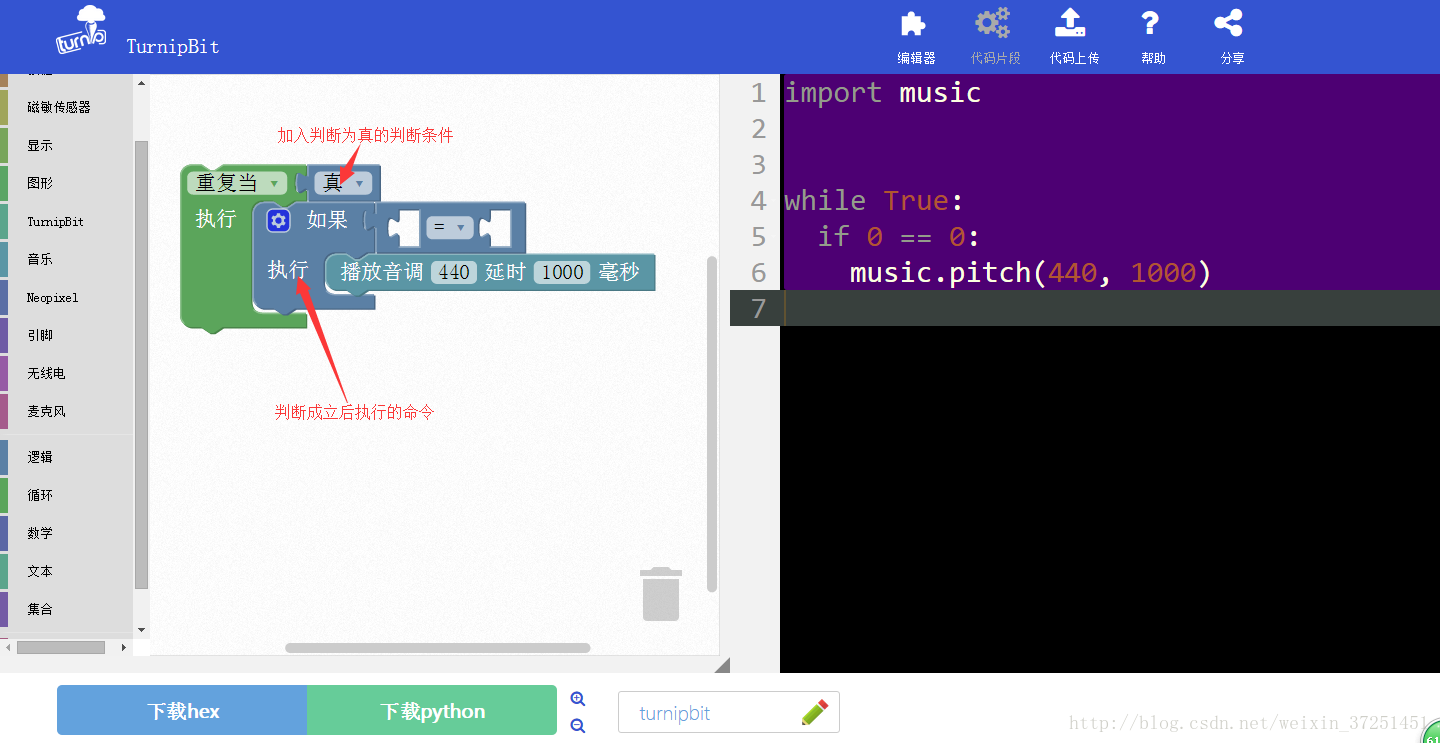Click the 440 pitch value field

(x=454, y=272)
